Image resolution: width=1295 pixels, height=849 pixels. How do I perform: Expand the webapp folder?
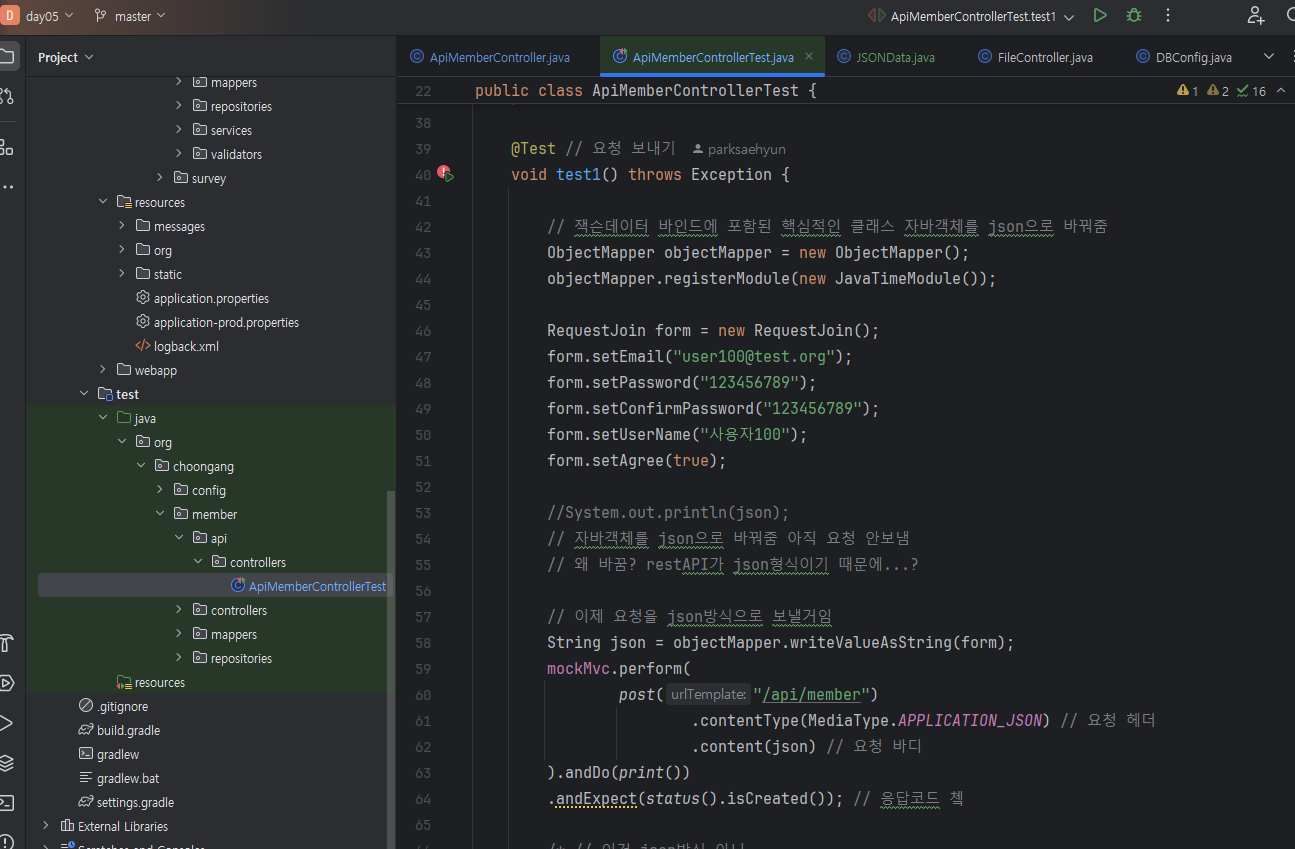tap(103, 370)
